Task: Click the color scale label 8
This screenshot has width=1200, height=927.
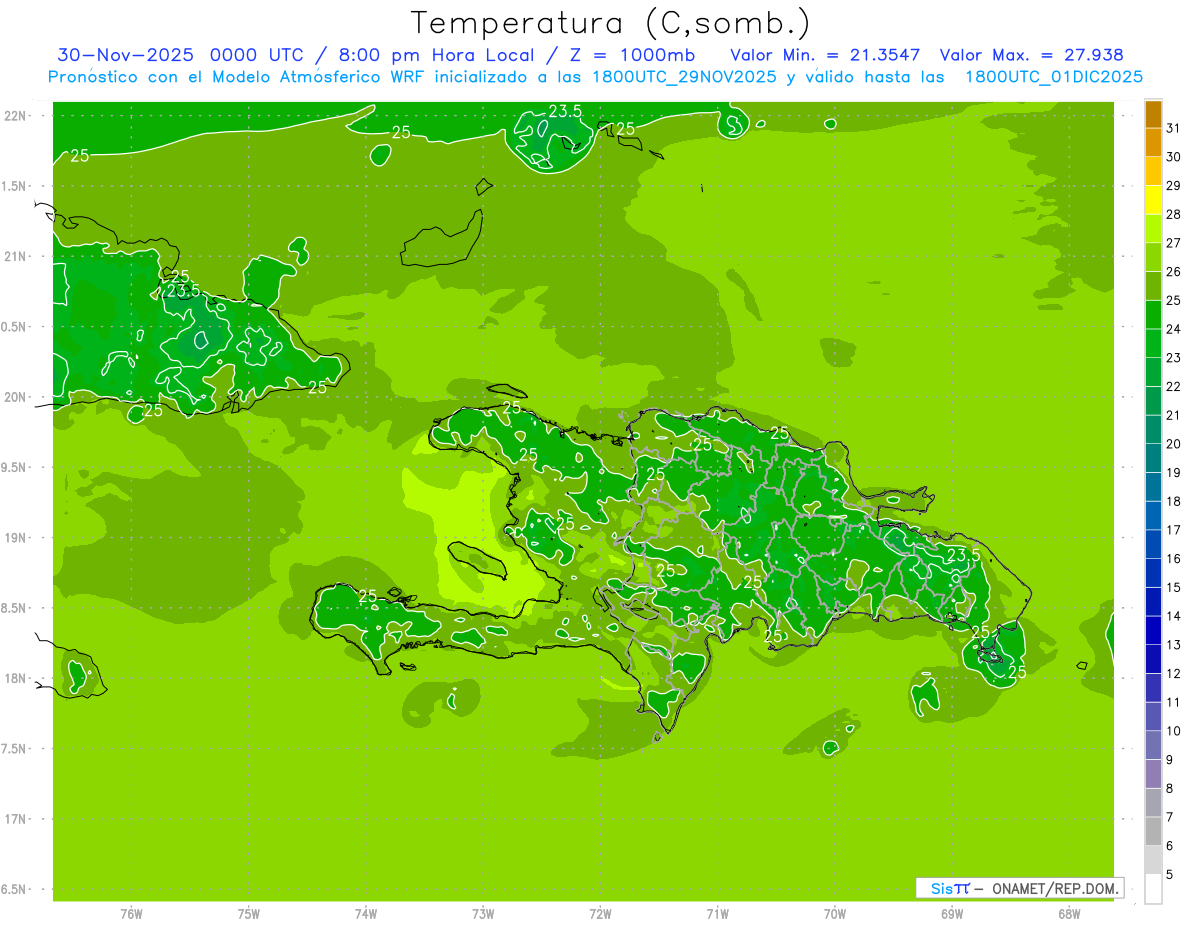Action: [x=1170, y=788]
